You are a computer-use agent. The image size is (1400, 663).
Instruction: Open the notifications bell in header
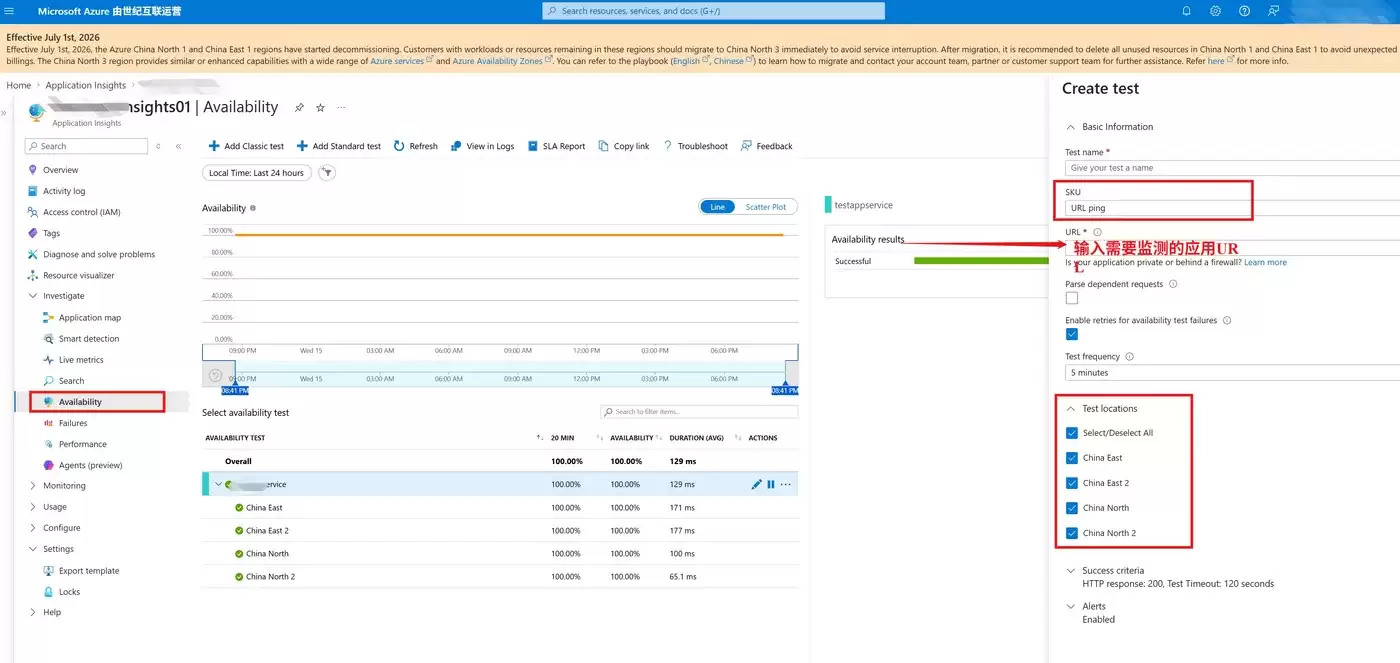point(1186,11)
